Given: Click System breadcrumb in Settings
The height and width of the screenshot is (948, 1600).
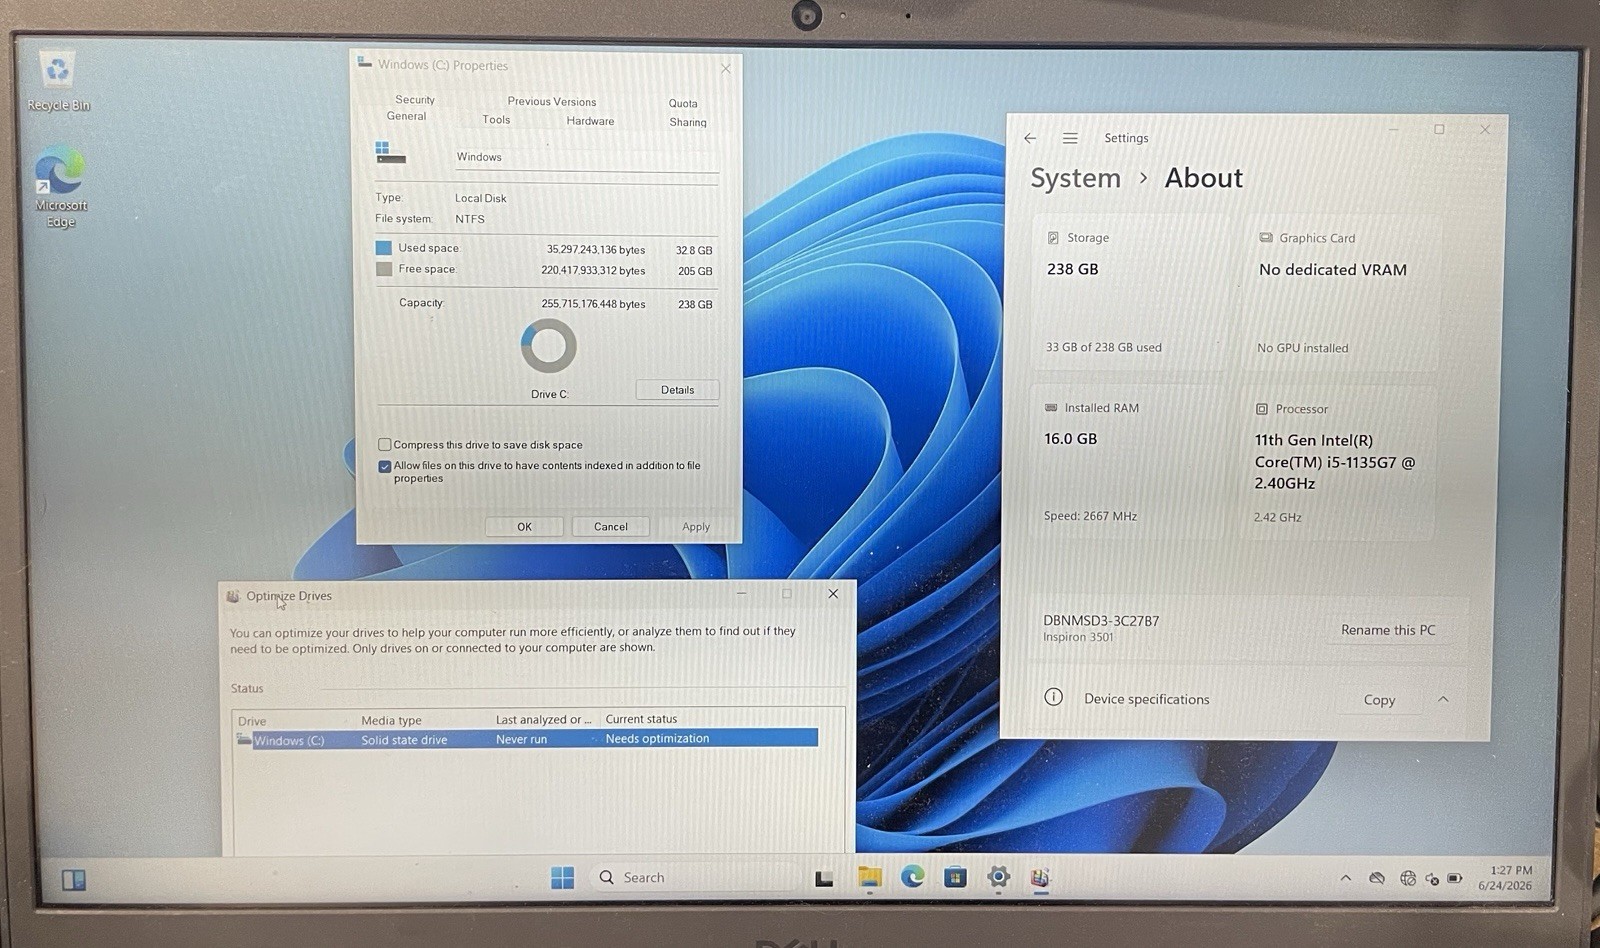Looking at the screenshot, I should pyautogui.click(x=1075, y=178).
